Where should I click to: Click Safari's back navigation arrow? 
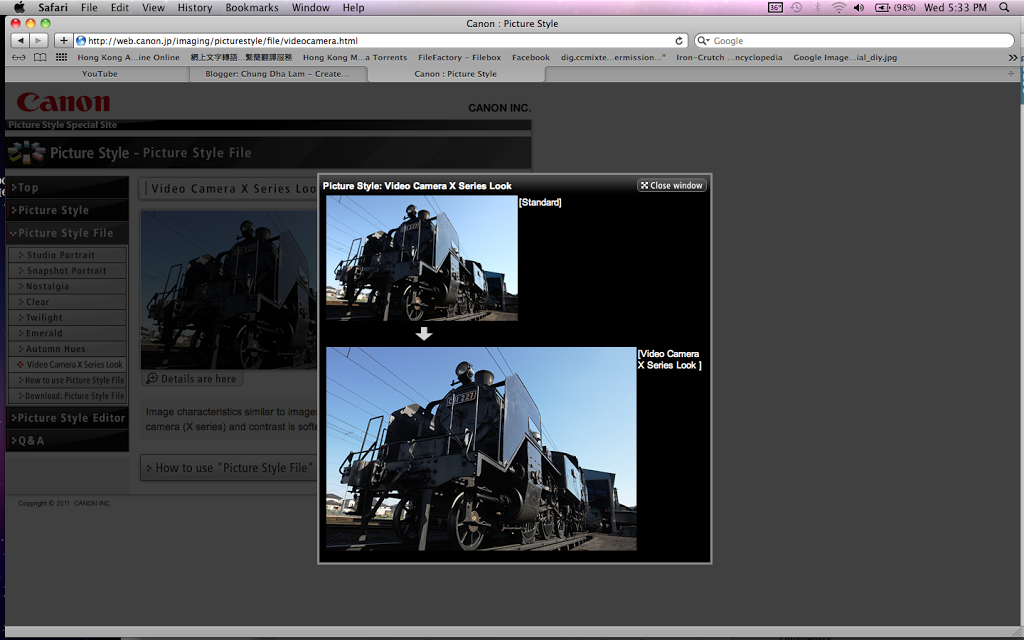coord(19,41)
